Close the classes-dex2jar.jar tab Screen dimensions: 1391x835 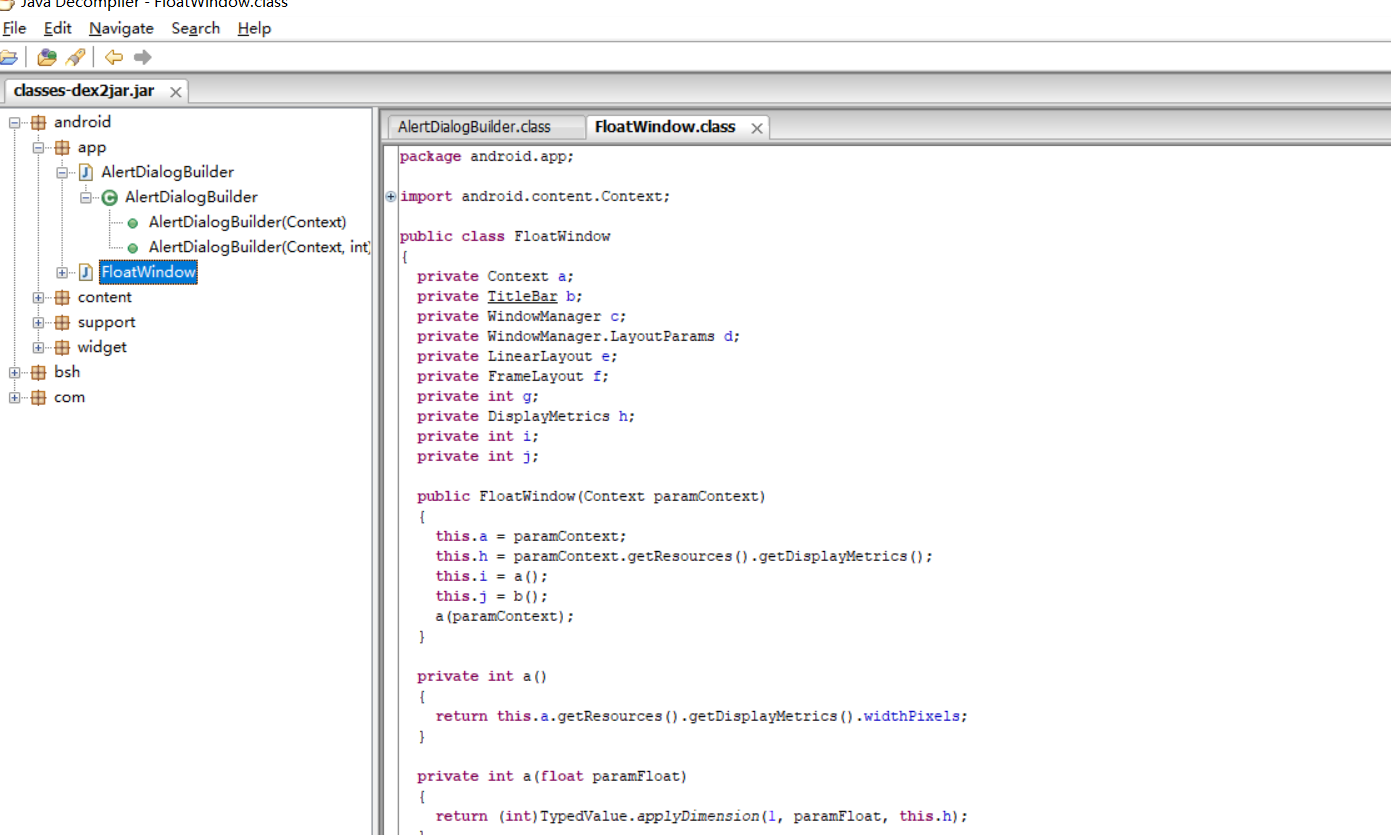[x=175, y=92]
